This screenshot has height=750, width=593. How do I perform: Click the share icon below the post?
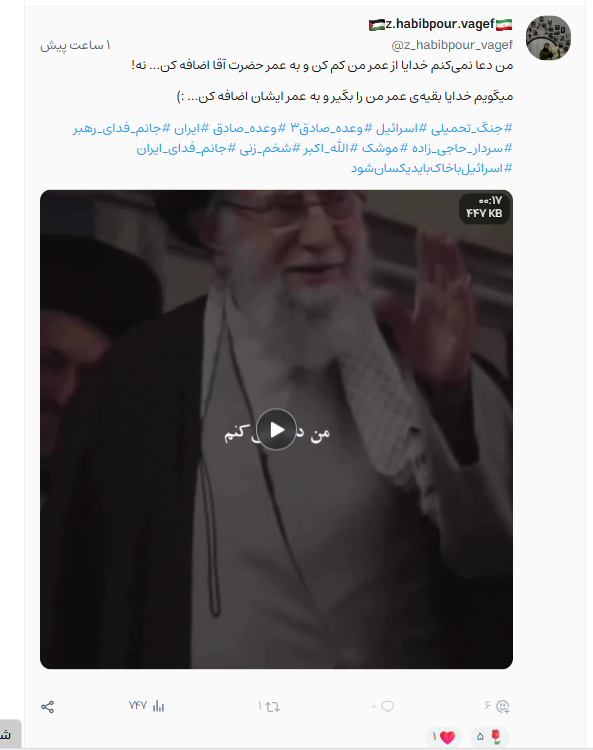pyautogui.click(x=47, y=706)
